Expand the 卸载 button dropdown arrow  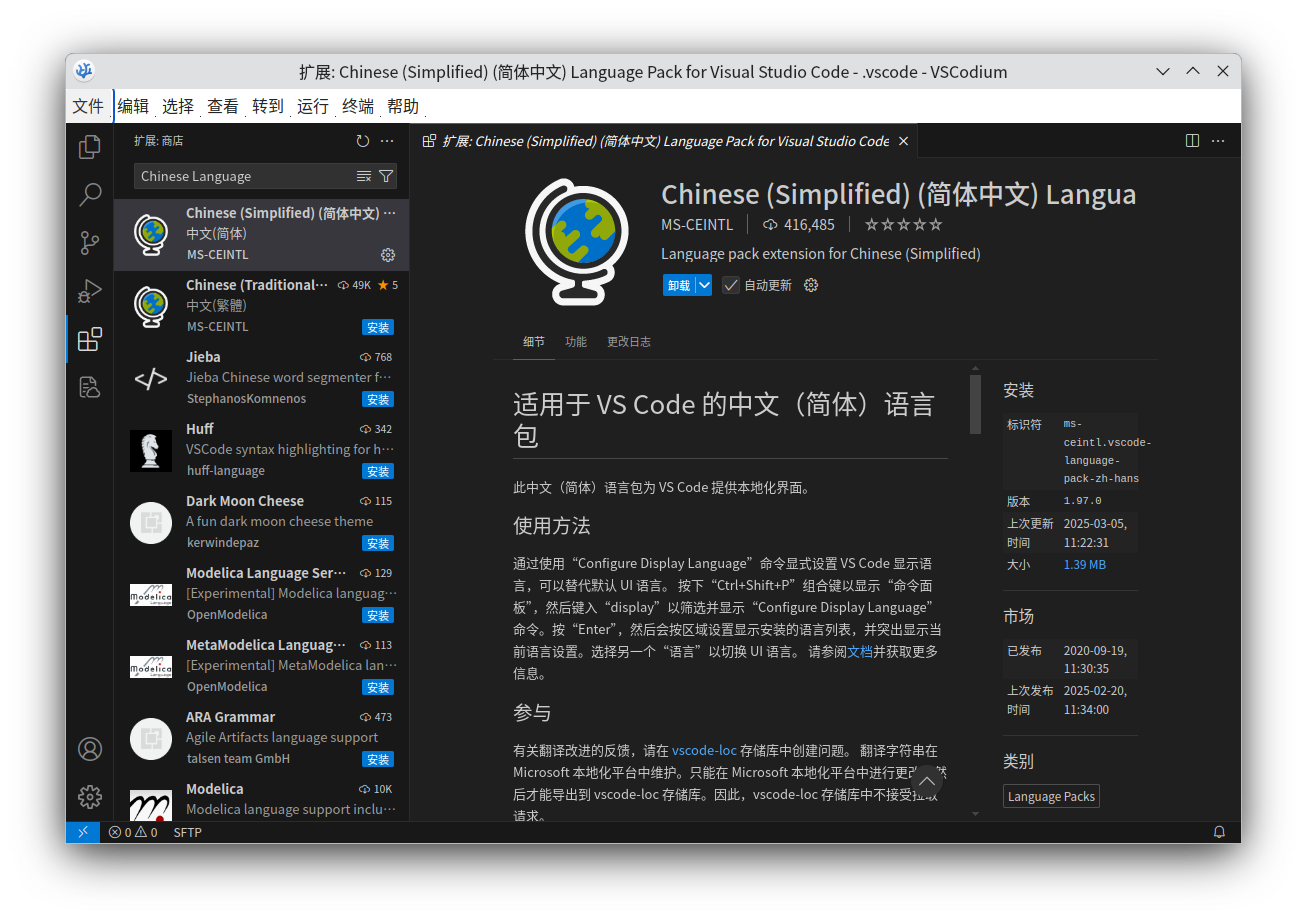[704, 285]
